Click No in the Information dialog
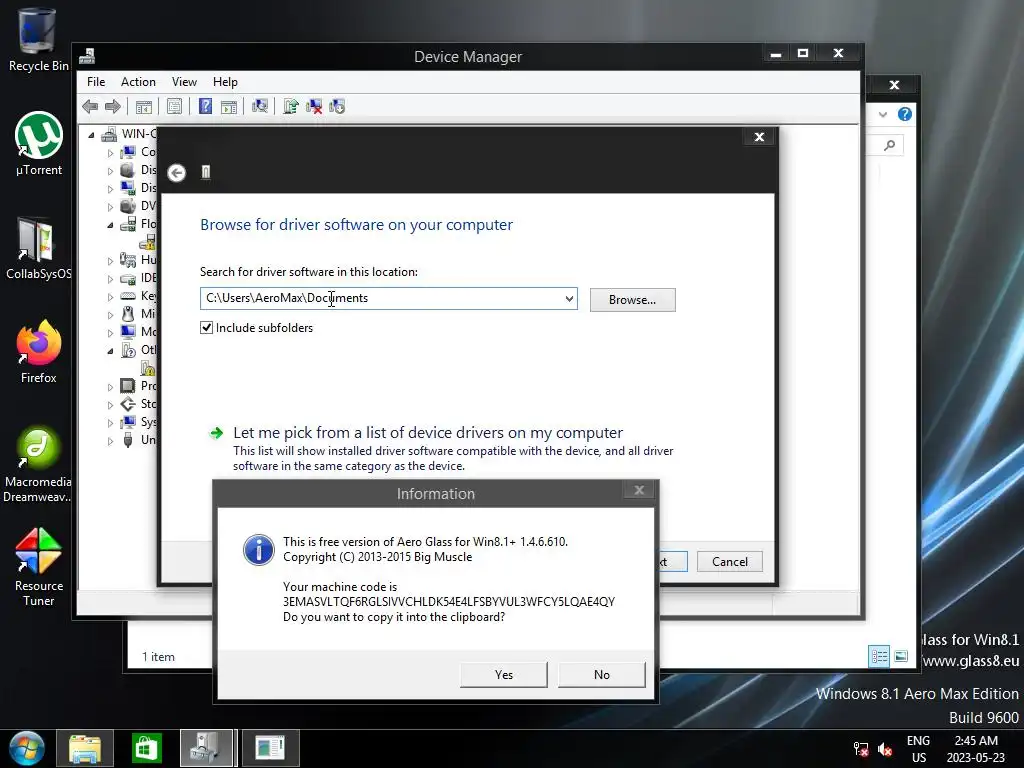The image size is (1024, 768). click(x=601, y=675)
